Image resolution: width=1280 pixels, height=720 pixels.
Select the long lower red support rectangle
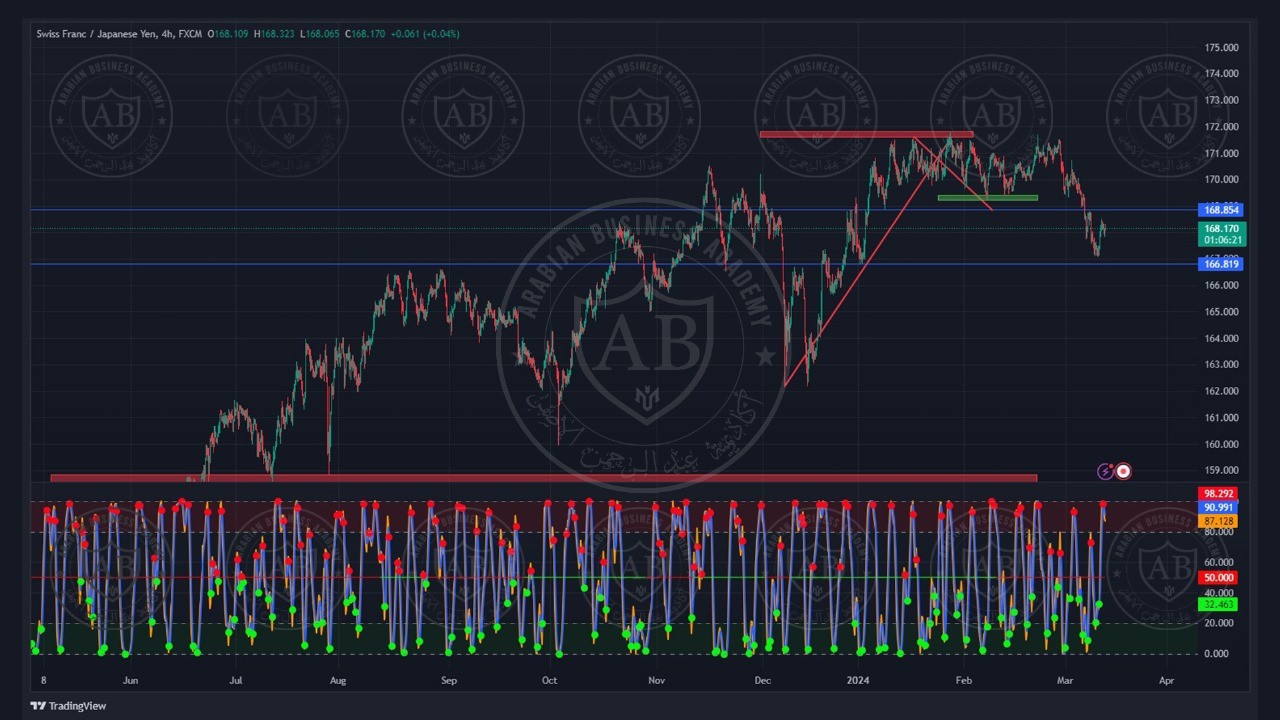click(x=543, y=478)
